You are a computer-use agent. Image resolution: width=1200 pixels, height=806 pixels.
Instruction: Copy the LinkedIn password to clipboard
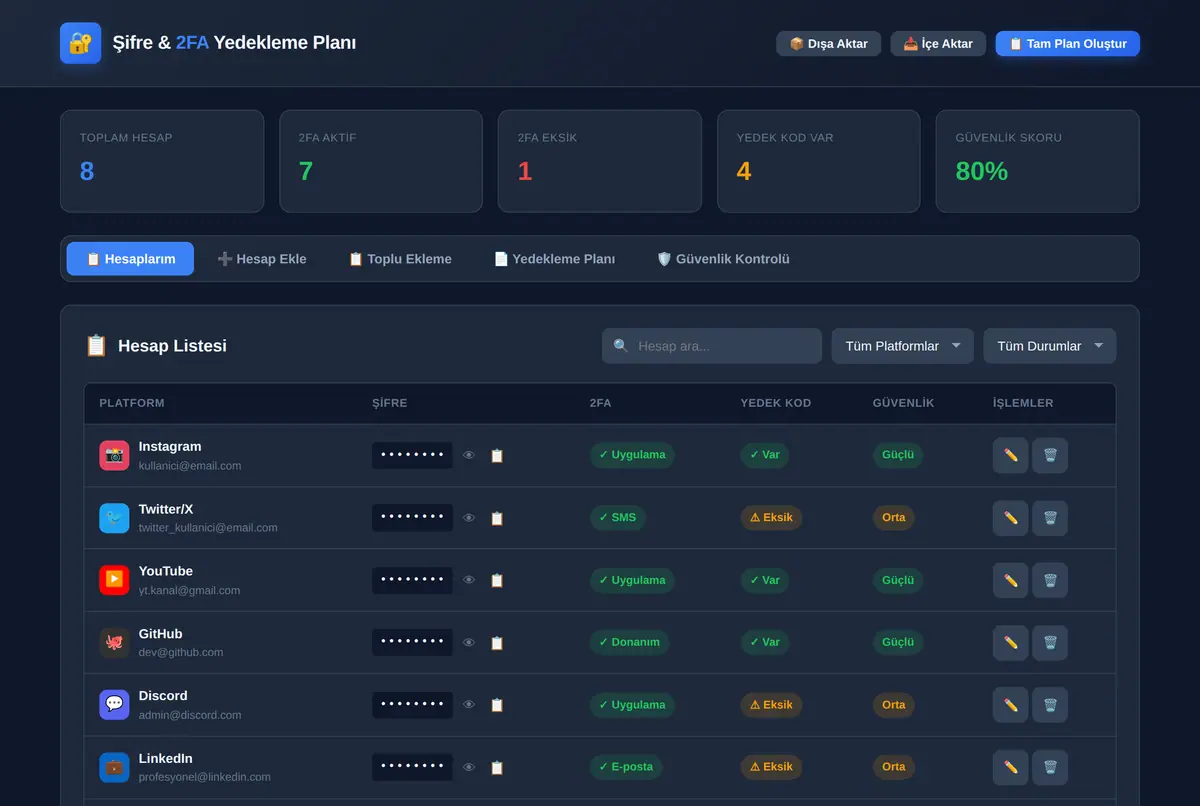coord(497,767)
